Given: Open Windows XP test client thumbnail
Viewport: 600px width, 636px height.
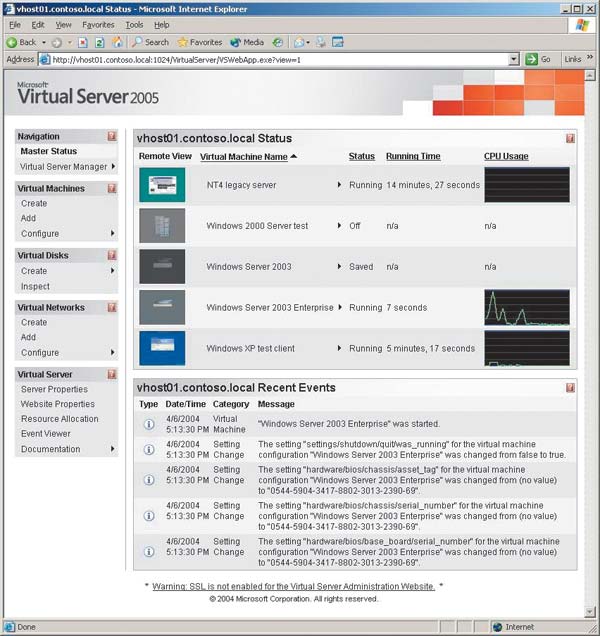Looking at the screenshot, I should [162, 348].
